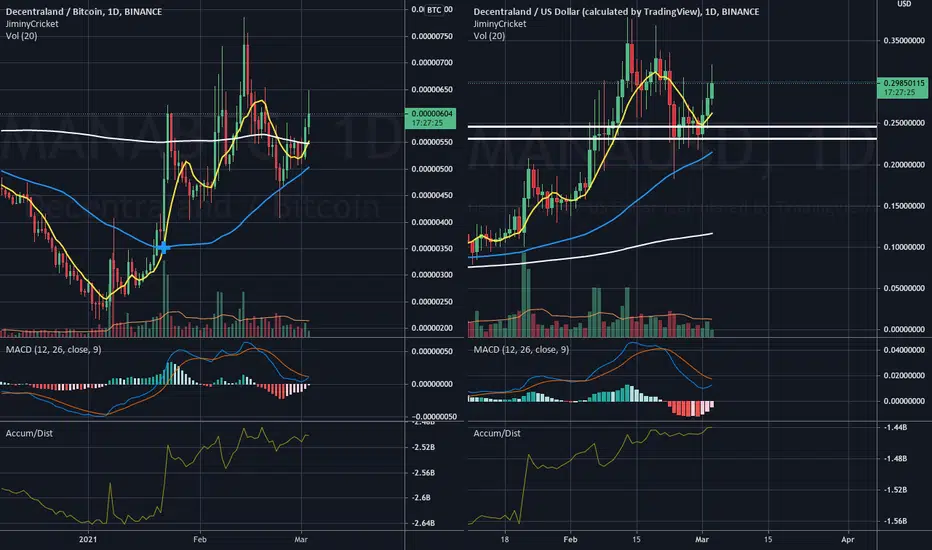The width and height of the screenshot is (932, 550).
Task: Click 0.00000400 on the BTC price axis
Action: 432,222
